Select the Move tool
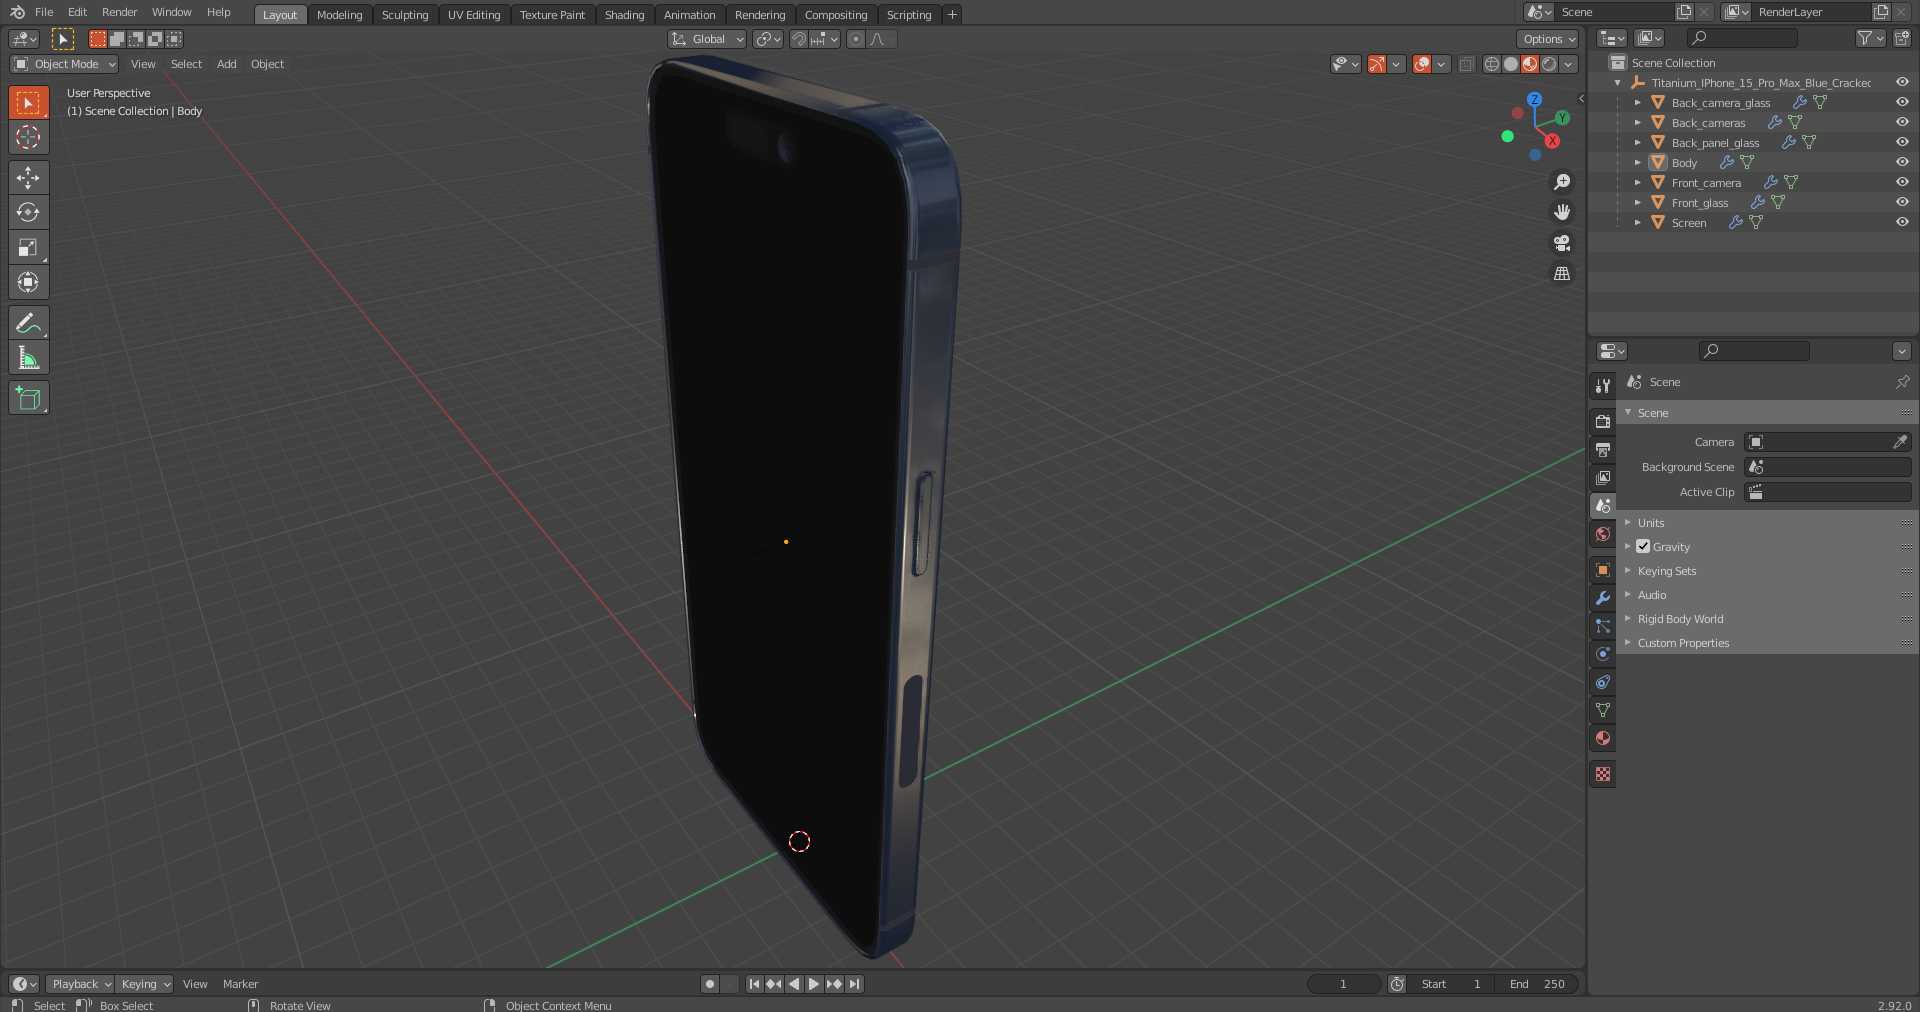The image size is (1920, 1012). click(29, 177)
